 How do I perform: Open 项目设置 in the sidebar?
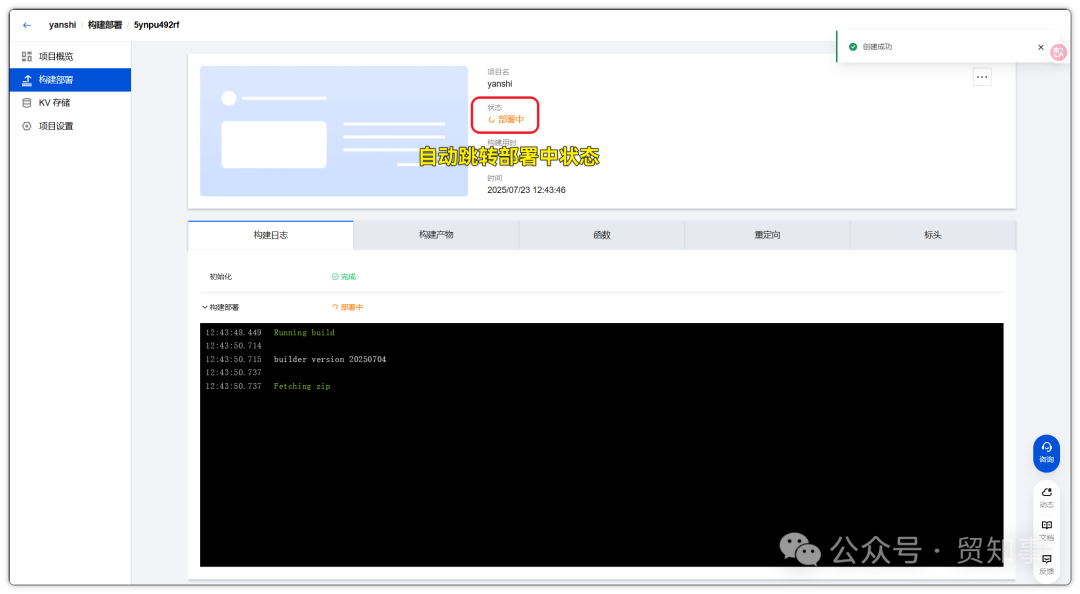[70, 126]
